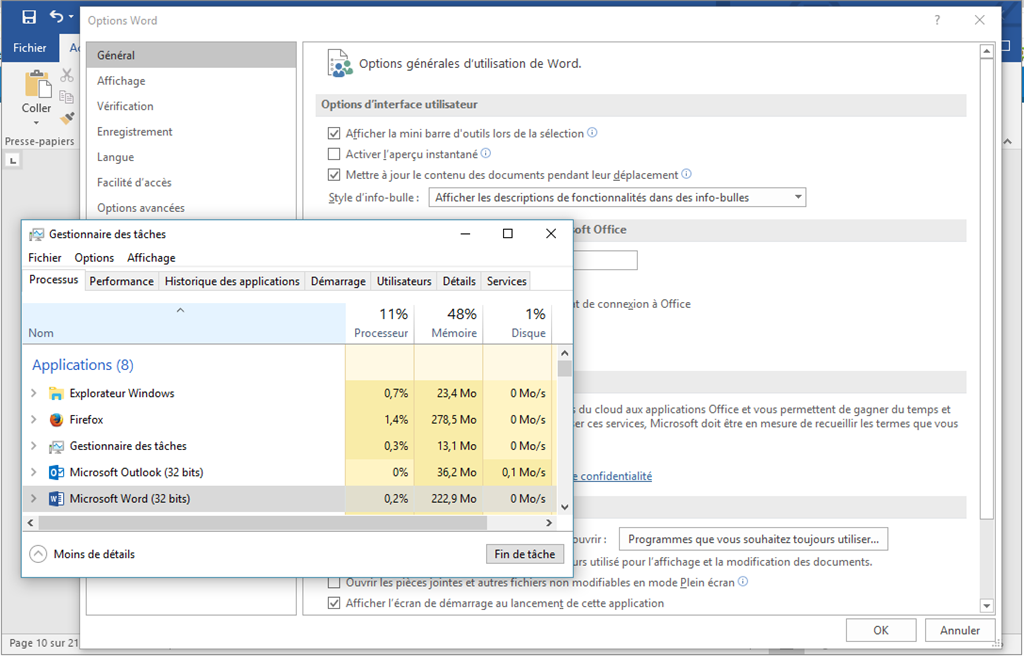The height and width of the screenshot is (656, 1024).
Task: Click the Microsoft Outlook process icon
Action: tap(56, 472)
